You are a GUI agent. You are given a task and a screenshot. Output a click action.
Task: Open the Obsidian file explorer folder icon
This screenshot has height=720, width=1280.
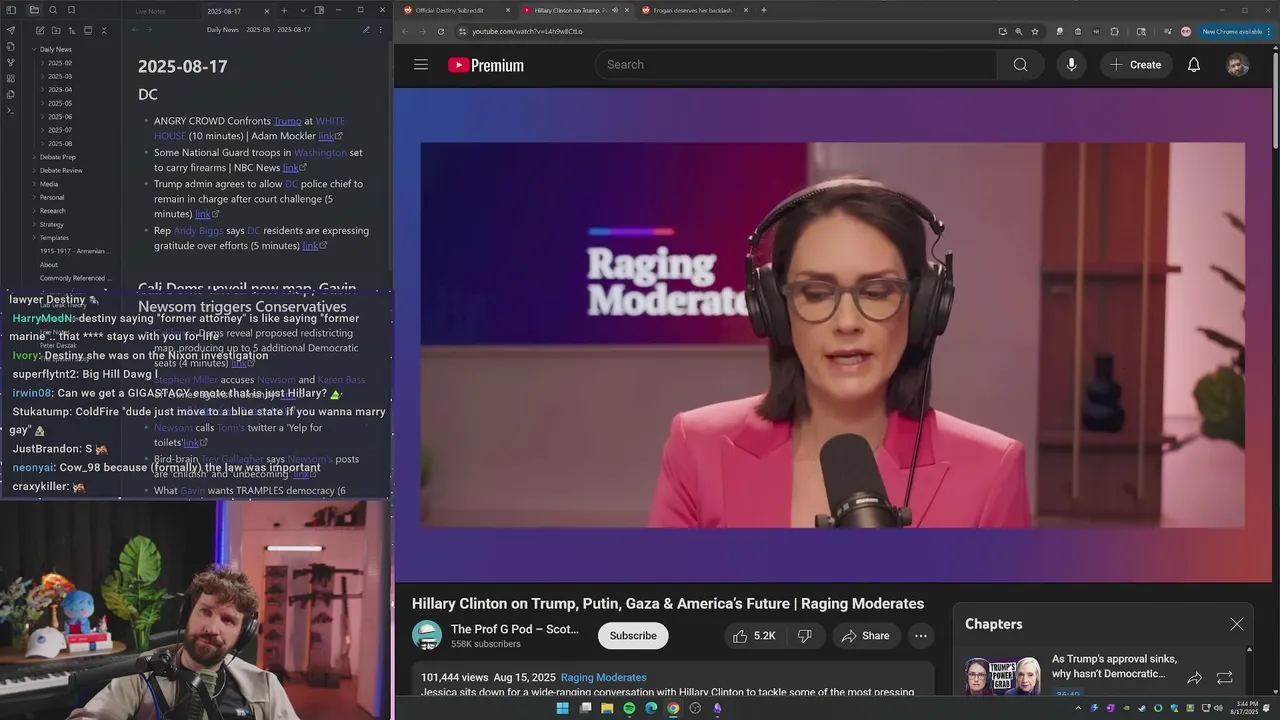[x=35, y=10]
